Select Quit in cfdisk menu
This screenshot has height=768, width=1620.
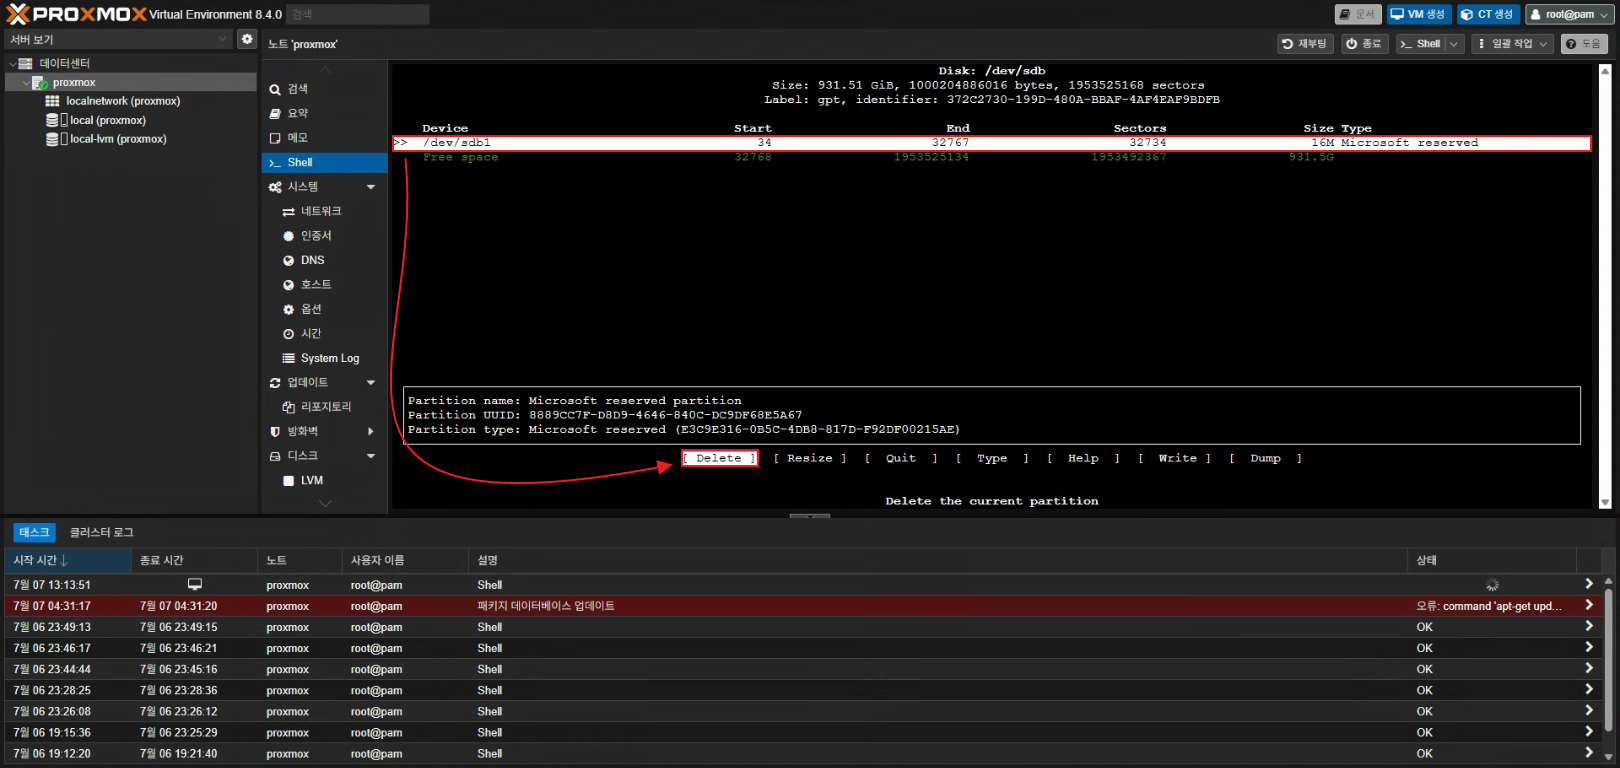(901, 458)
